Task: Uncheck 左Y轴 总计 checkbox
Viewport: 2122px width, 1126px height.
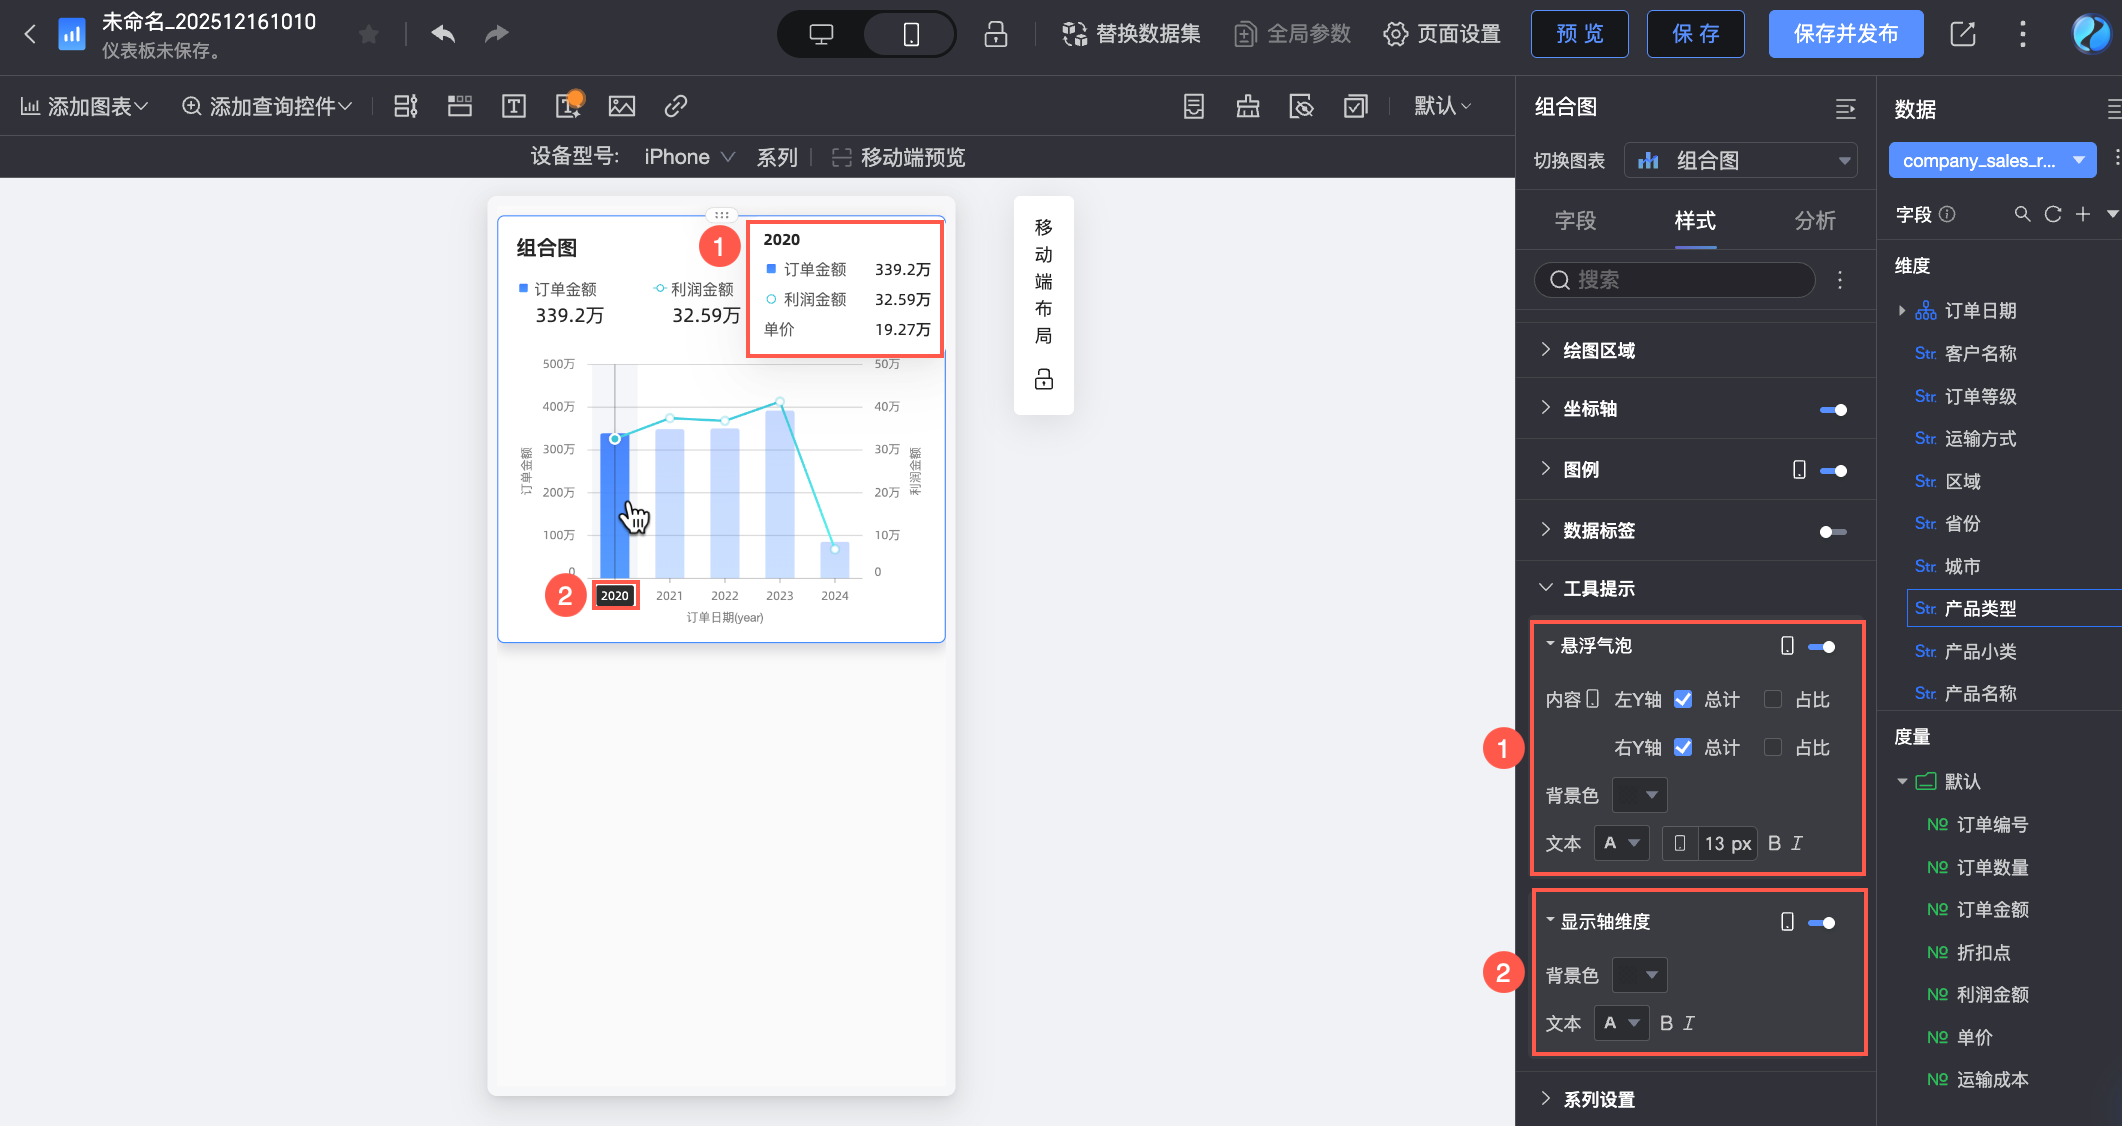Action: coord(1683,699)
